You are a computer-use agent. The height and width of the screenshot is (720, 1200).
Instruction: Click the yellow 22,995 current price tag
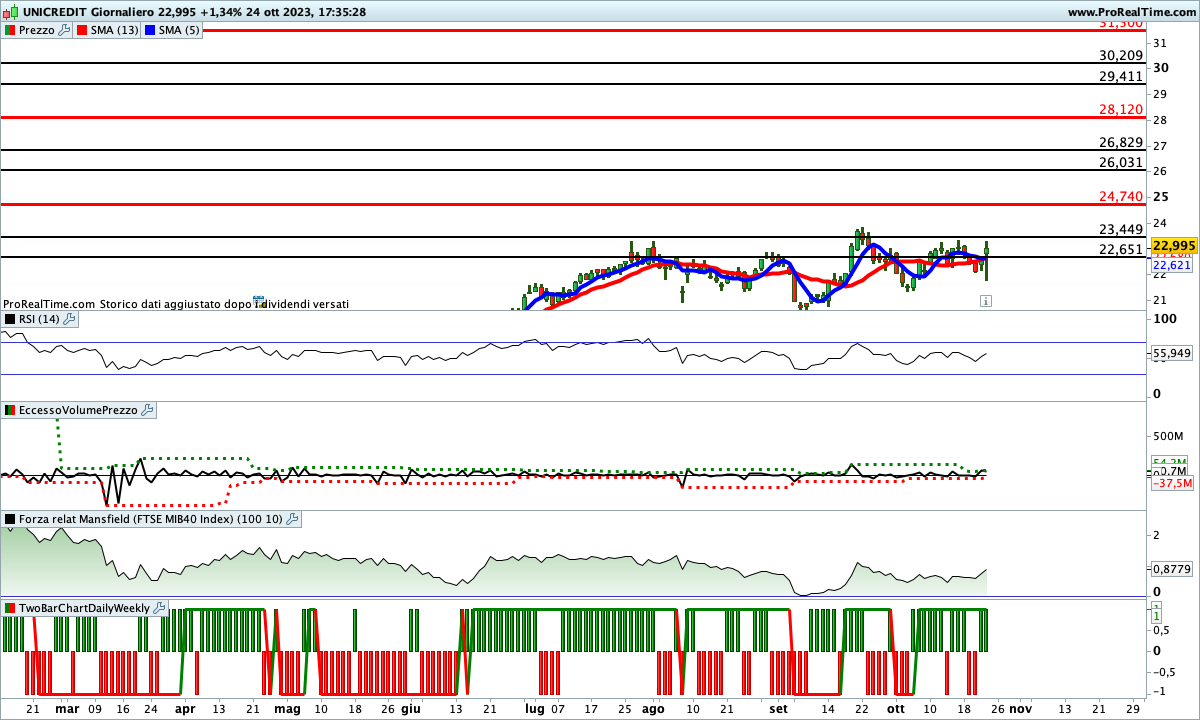1173,246
